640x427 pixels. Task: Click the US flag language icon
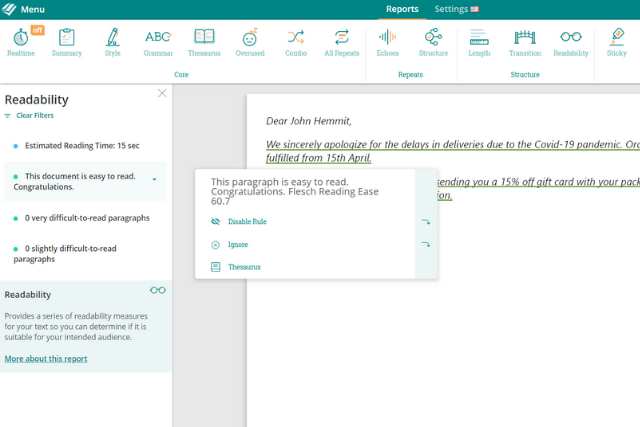pyautogui.click(x=474, y=9)
